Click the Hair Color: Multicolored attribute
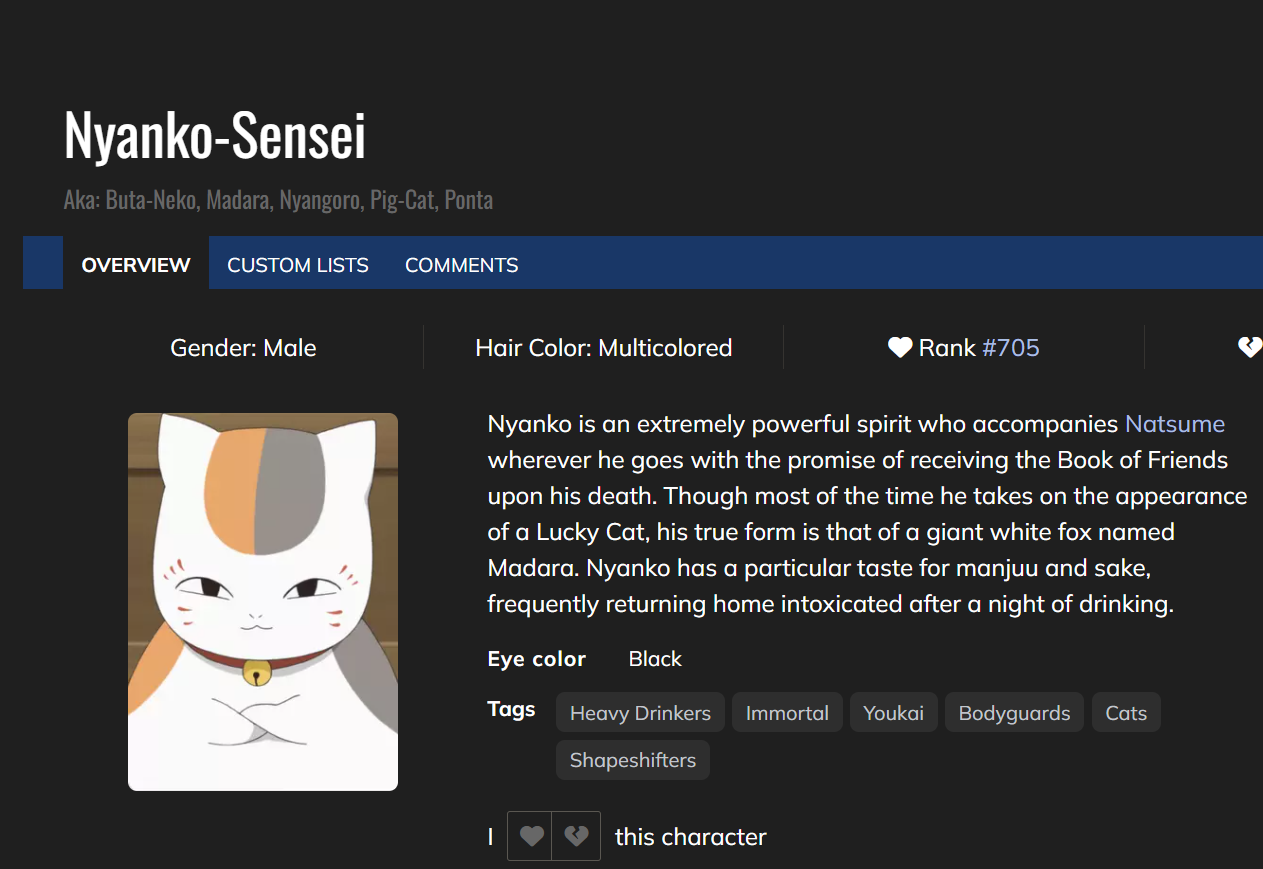 (603, 348)
